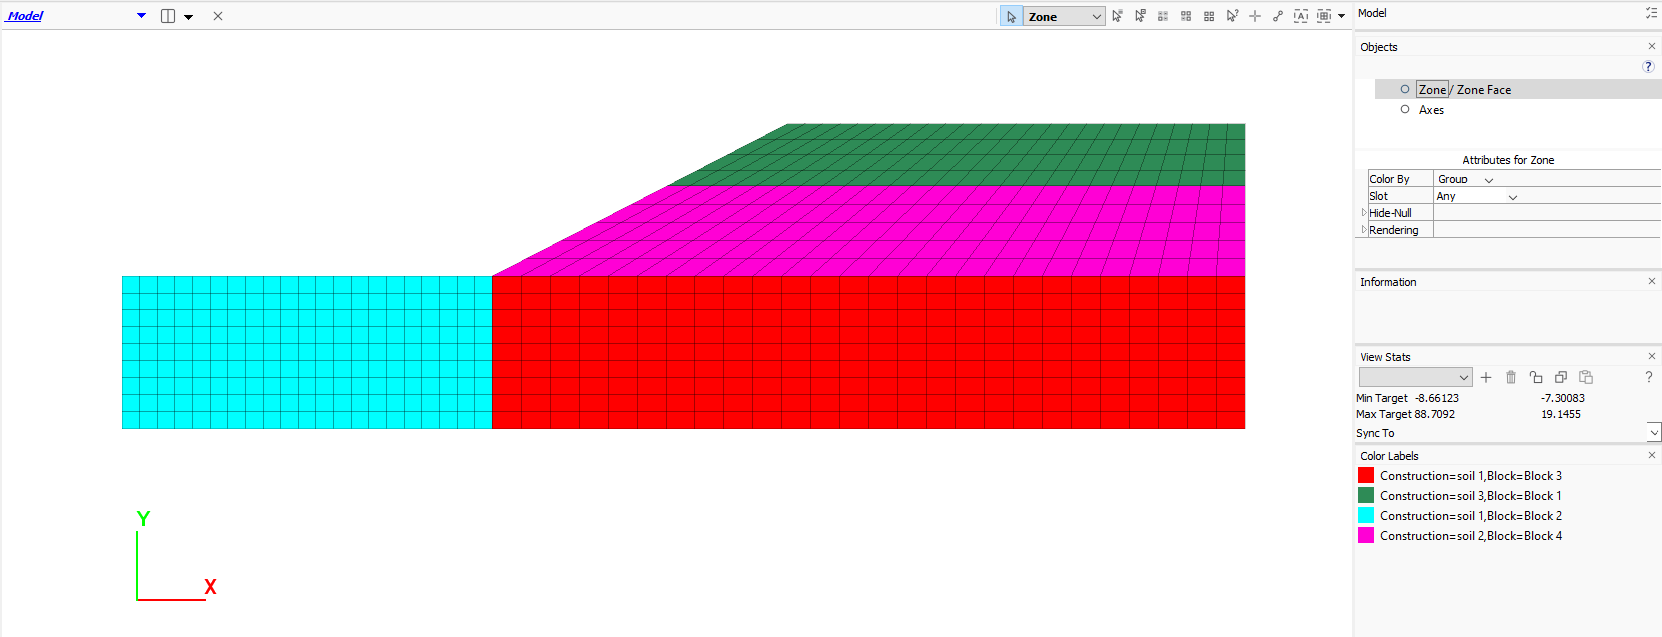Select the Axes object radio item
The image size is (1662, 637).
click(x=1405, y=110)
